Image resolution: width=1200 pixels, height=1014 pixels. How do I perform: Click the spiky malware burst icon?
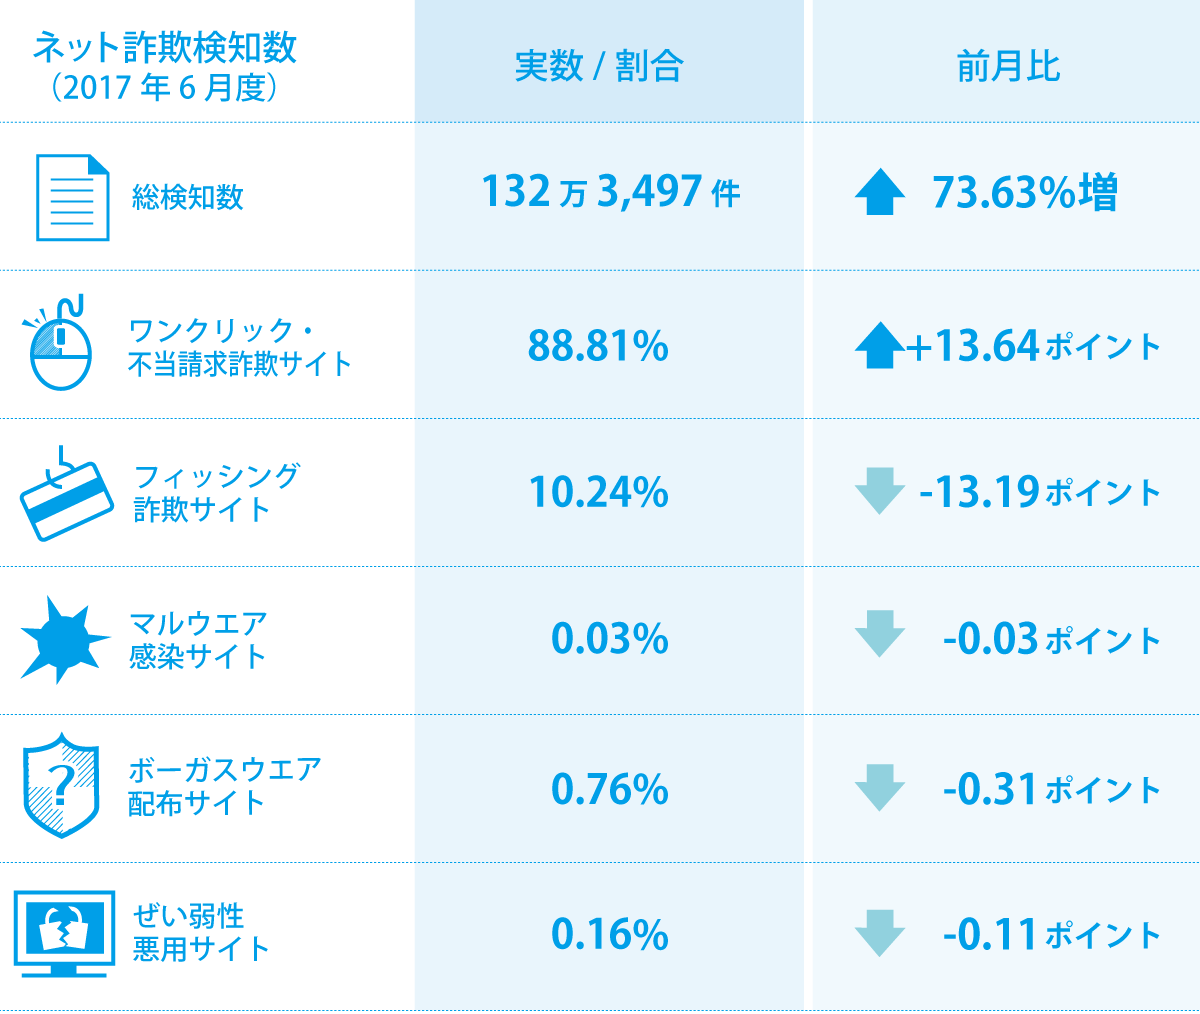pyautogui.click(x=65, y=640)
